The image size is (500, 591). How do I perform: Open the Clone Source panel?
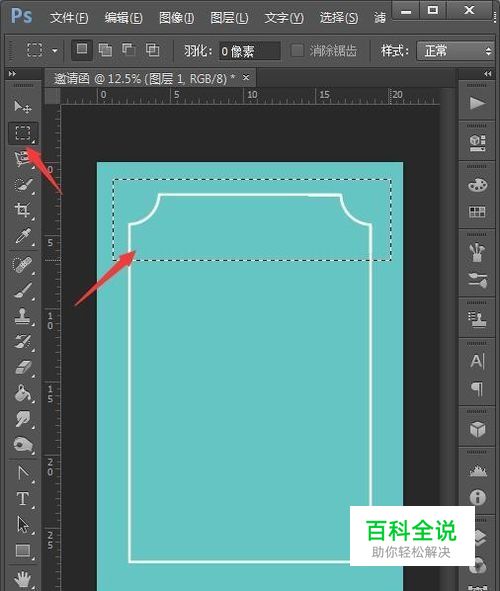(x=477, y=320)
